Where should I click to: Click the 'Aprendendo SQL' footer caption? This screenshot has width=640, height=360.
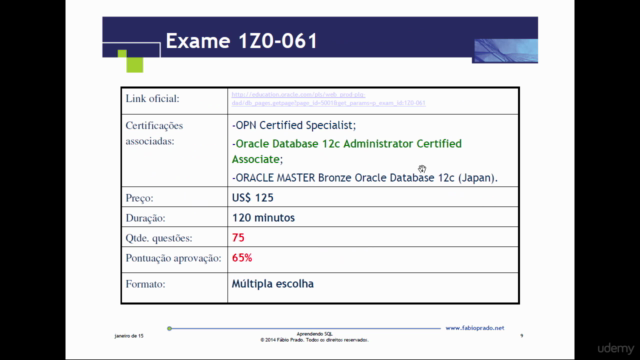click(314, 334)
